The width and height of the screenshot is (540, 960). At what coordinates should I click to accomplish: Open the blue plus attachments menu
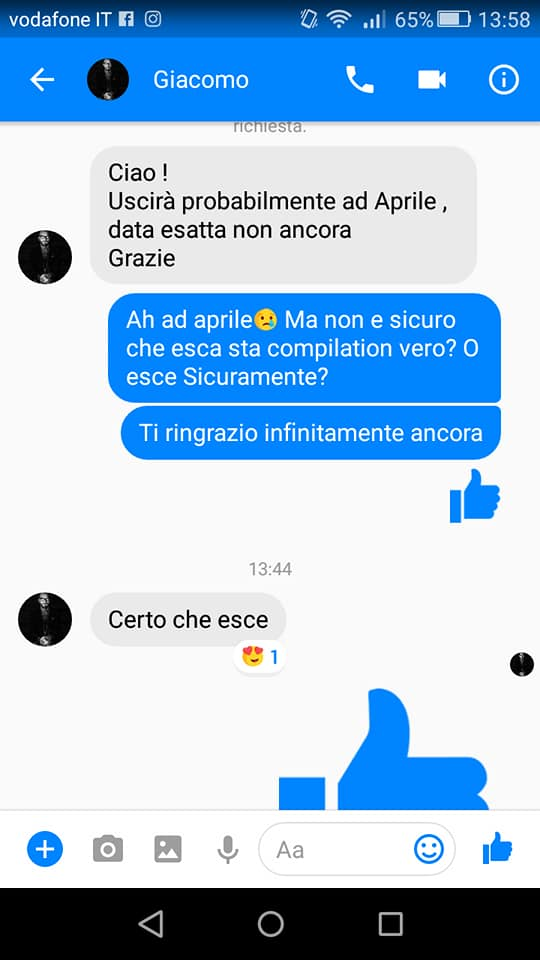click(45, 849)
